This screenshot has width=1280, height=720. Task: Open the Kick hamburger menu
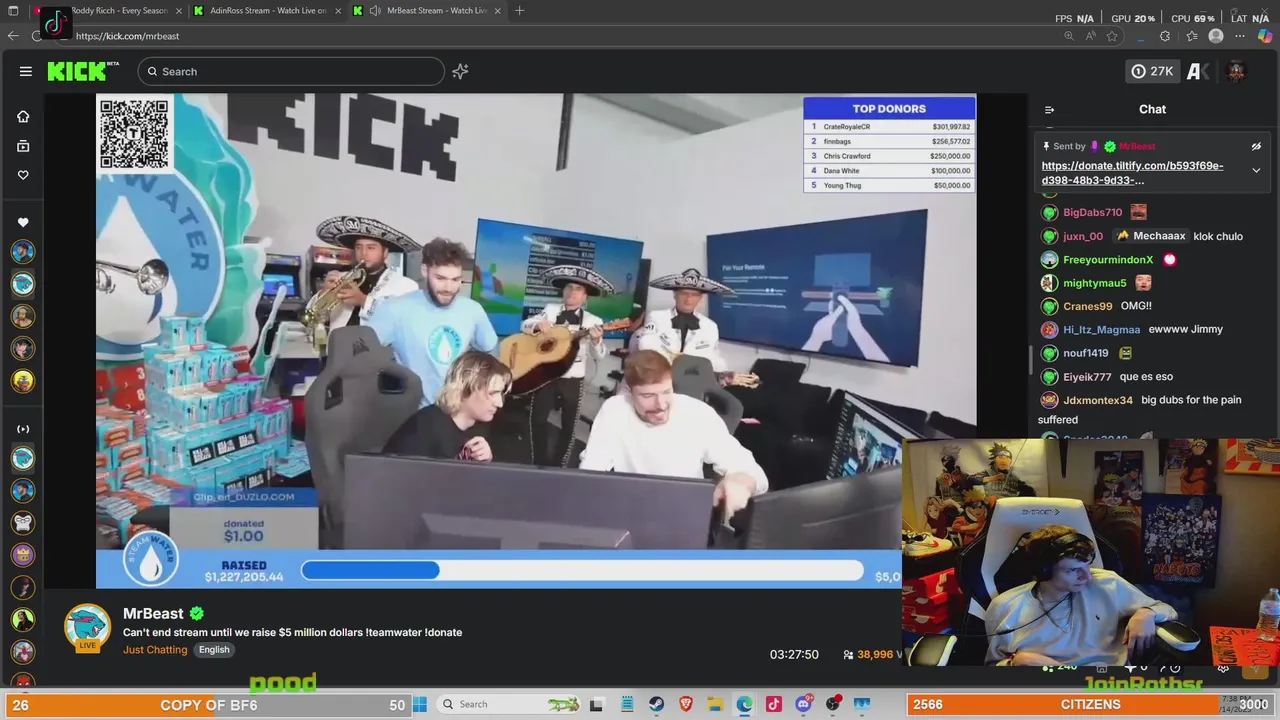25,71
